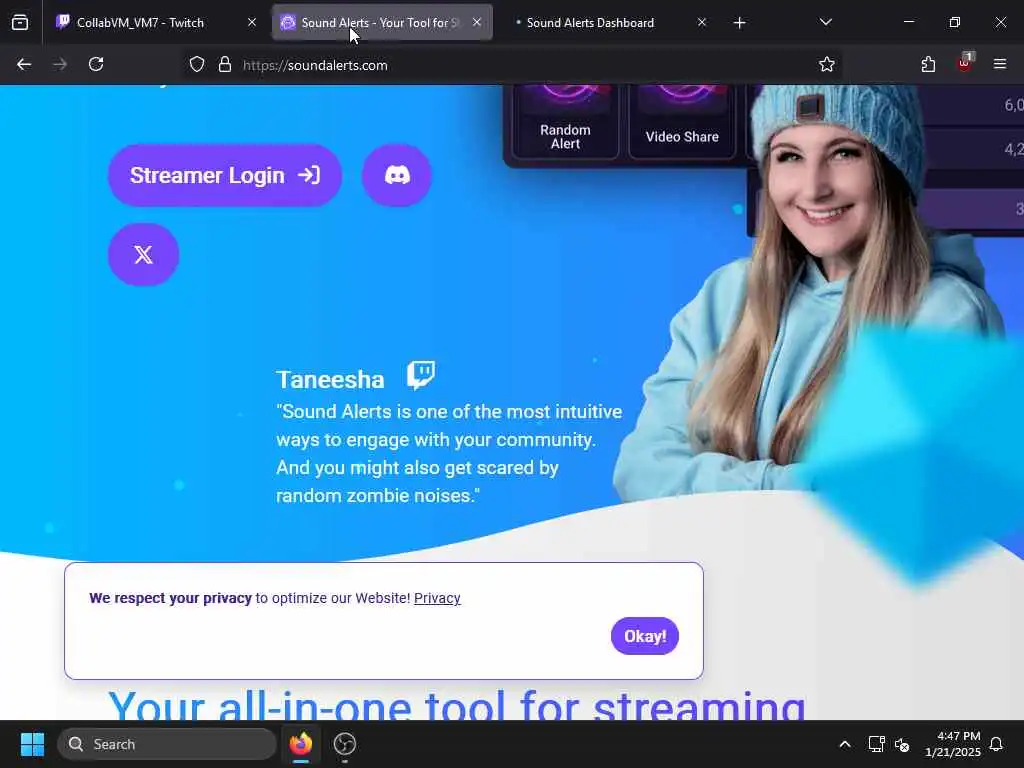
Task: Close the CollabVM_VM7 Twitch tab
Action: (x=252, y=22)
